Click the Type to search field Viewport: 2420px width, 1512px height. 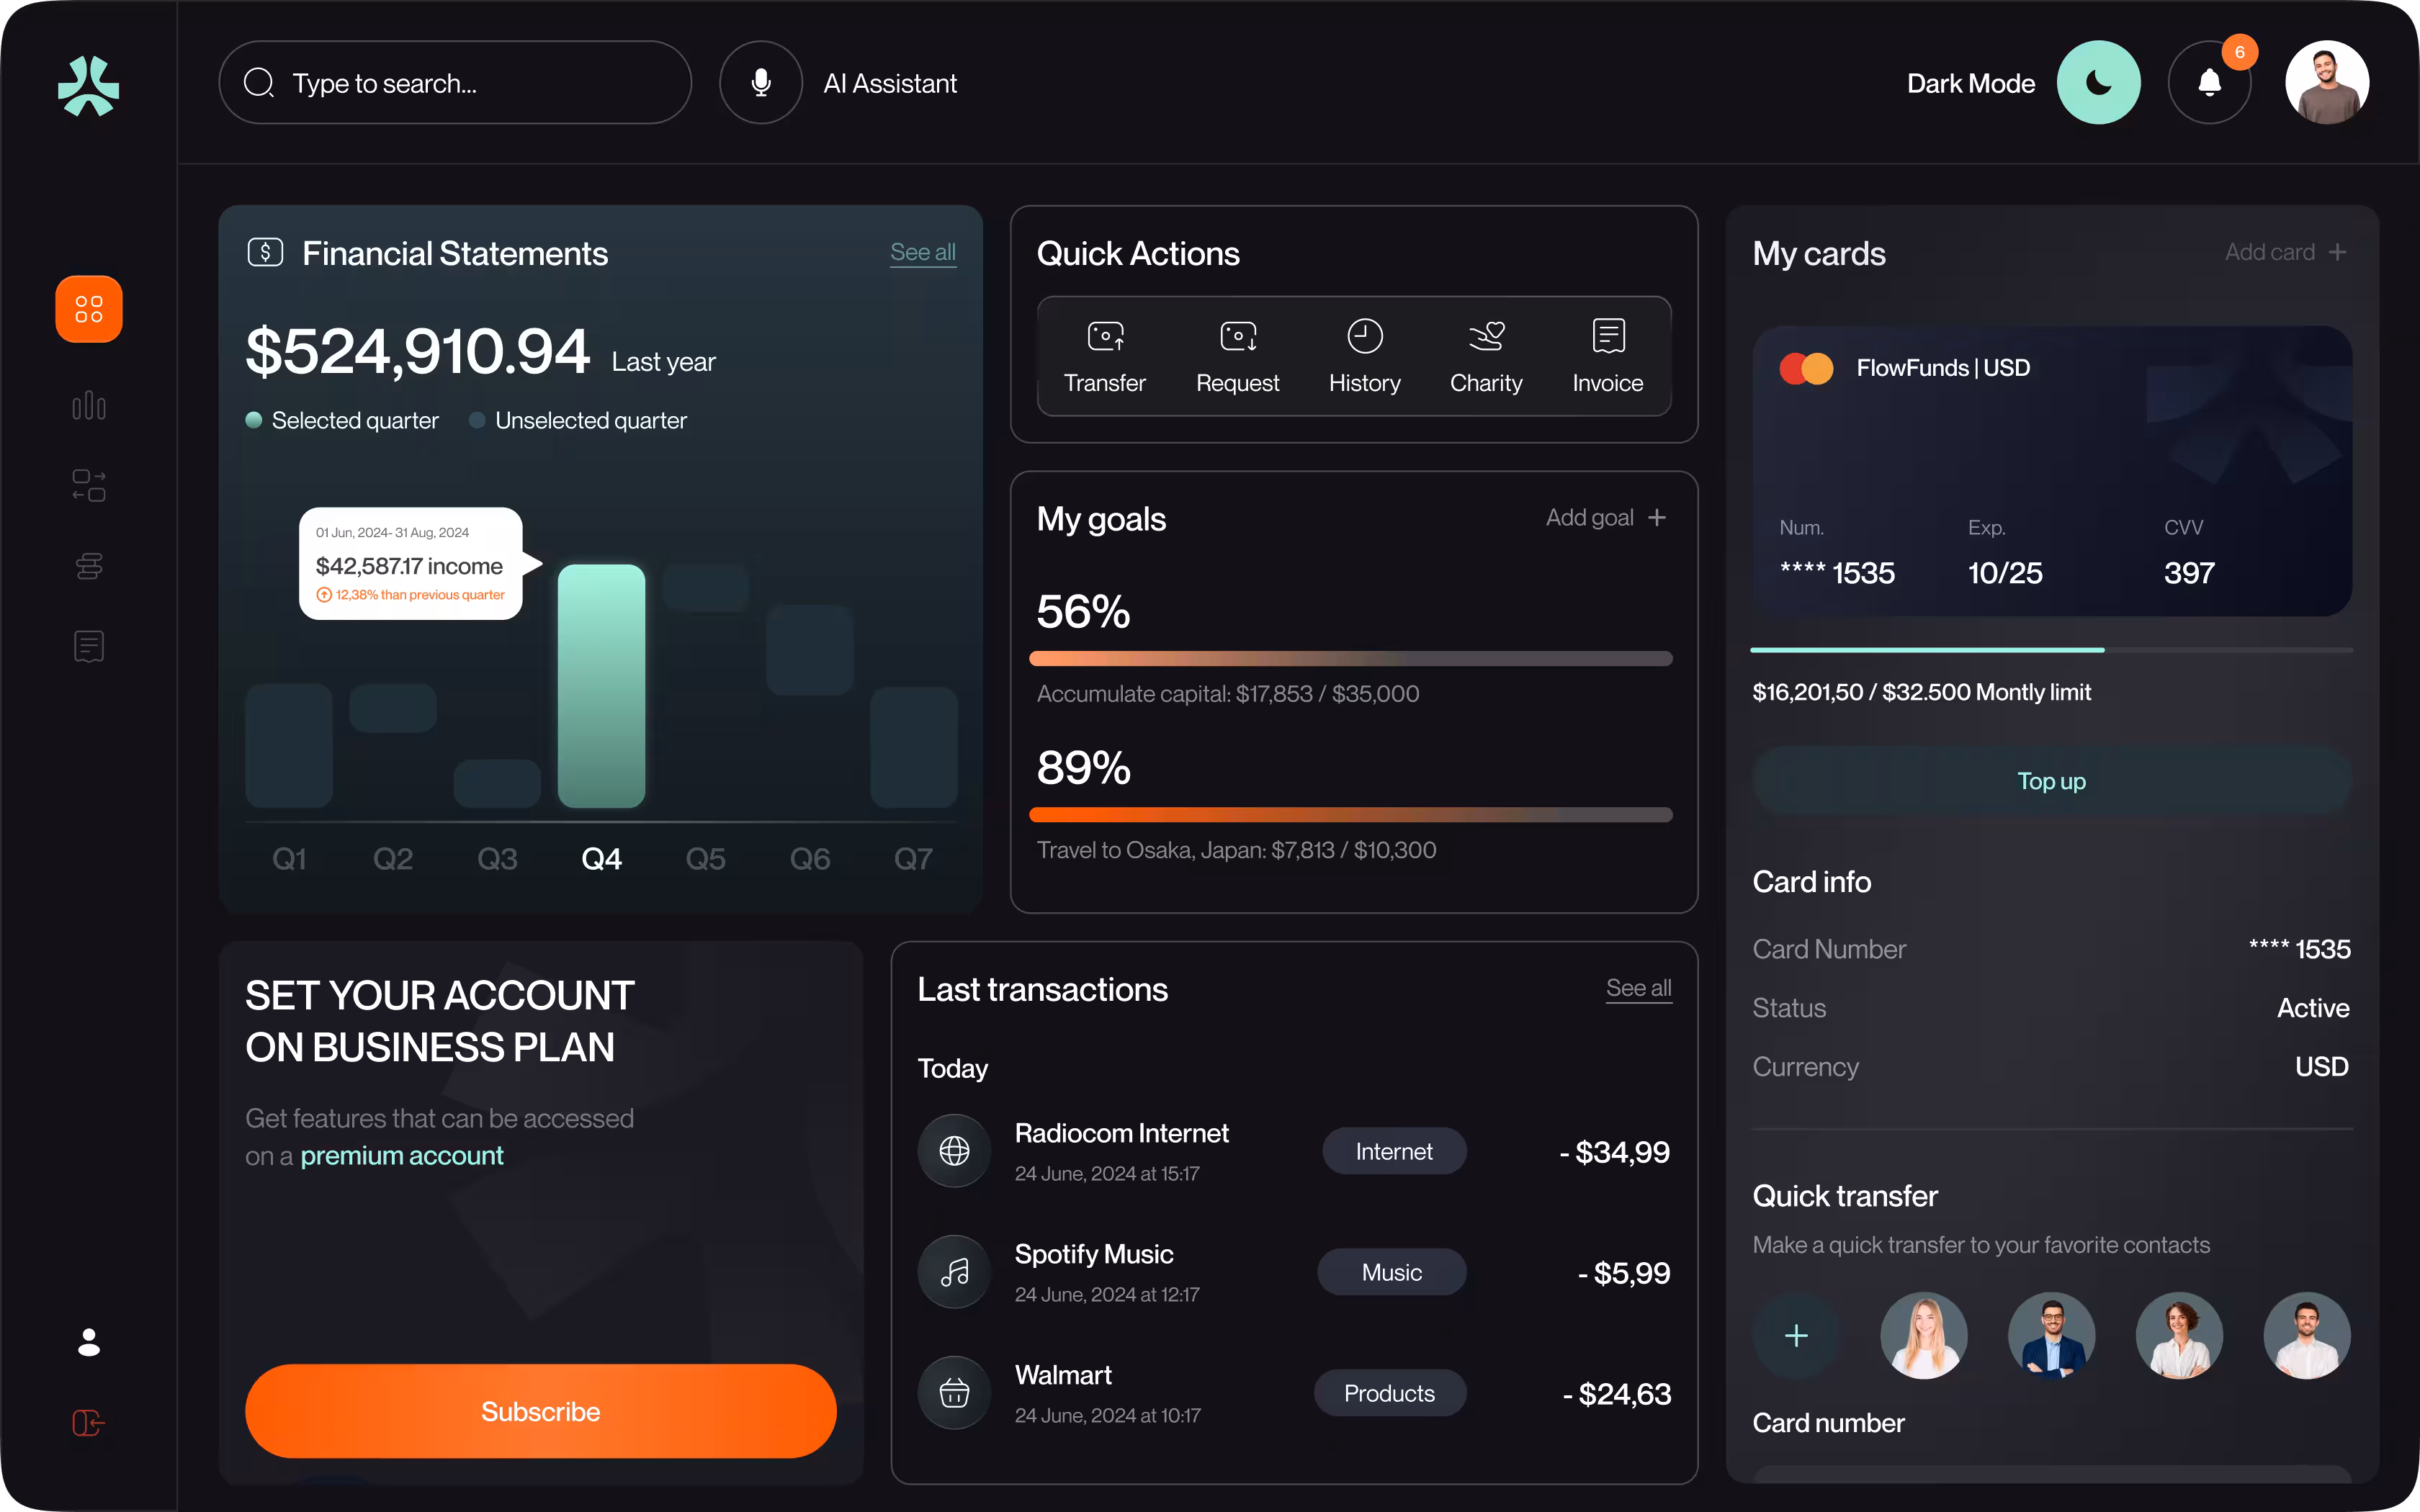pos(455,82)
